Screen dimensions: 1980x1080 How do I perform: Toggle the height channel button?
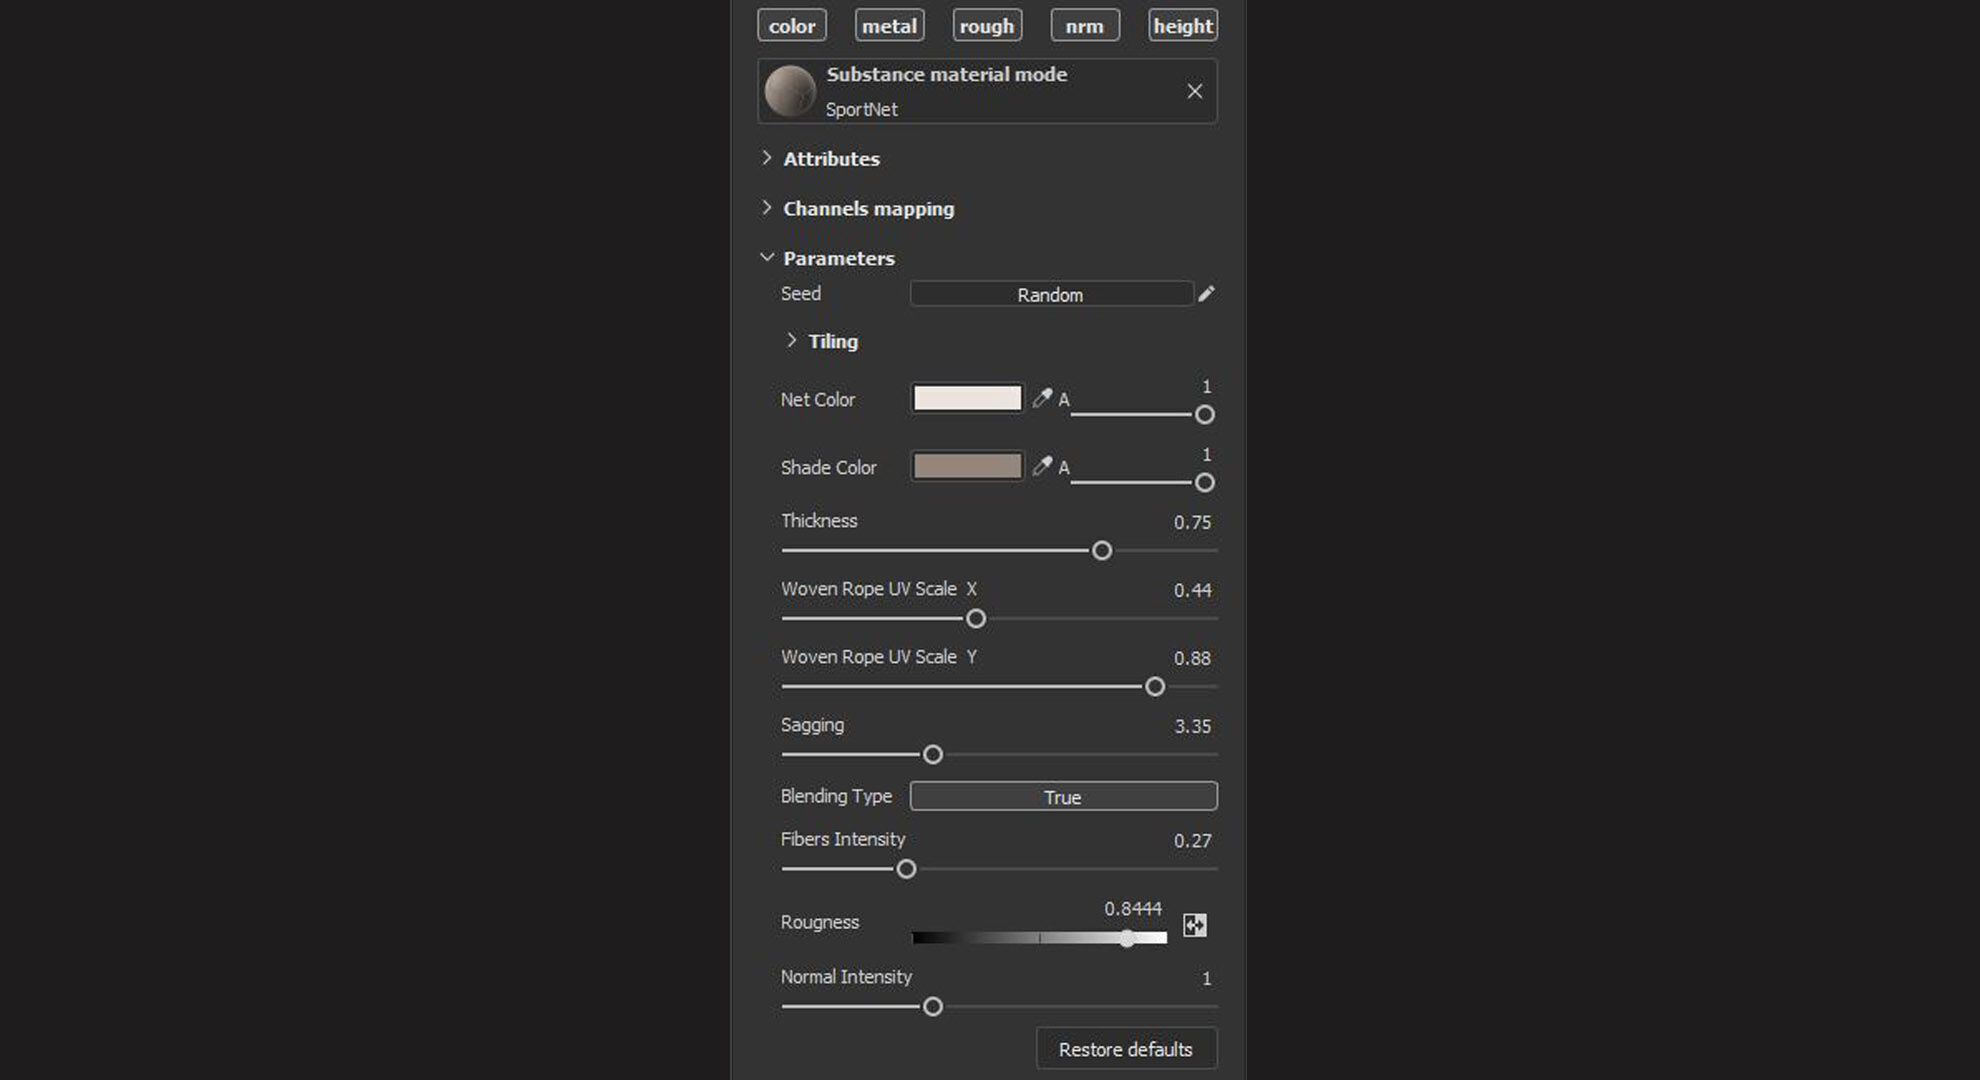[1182, 26]
